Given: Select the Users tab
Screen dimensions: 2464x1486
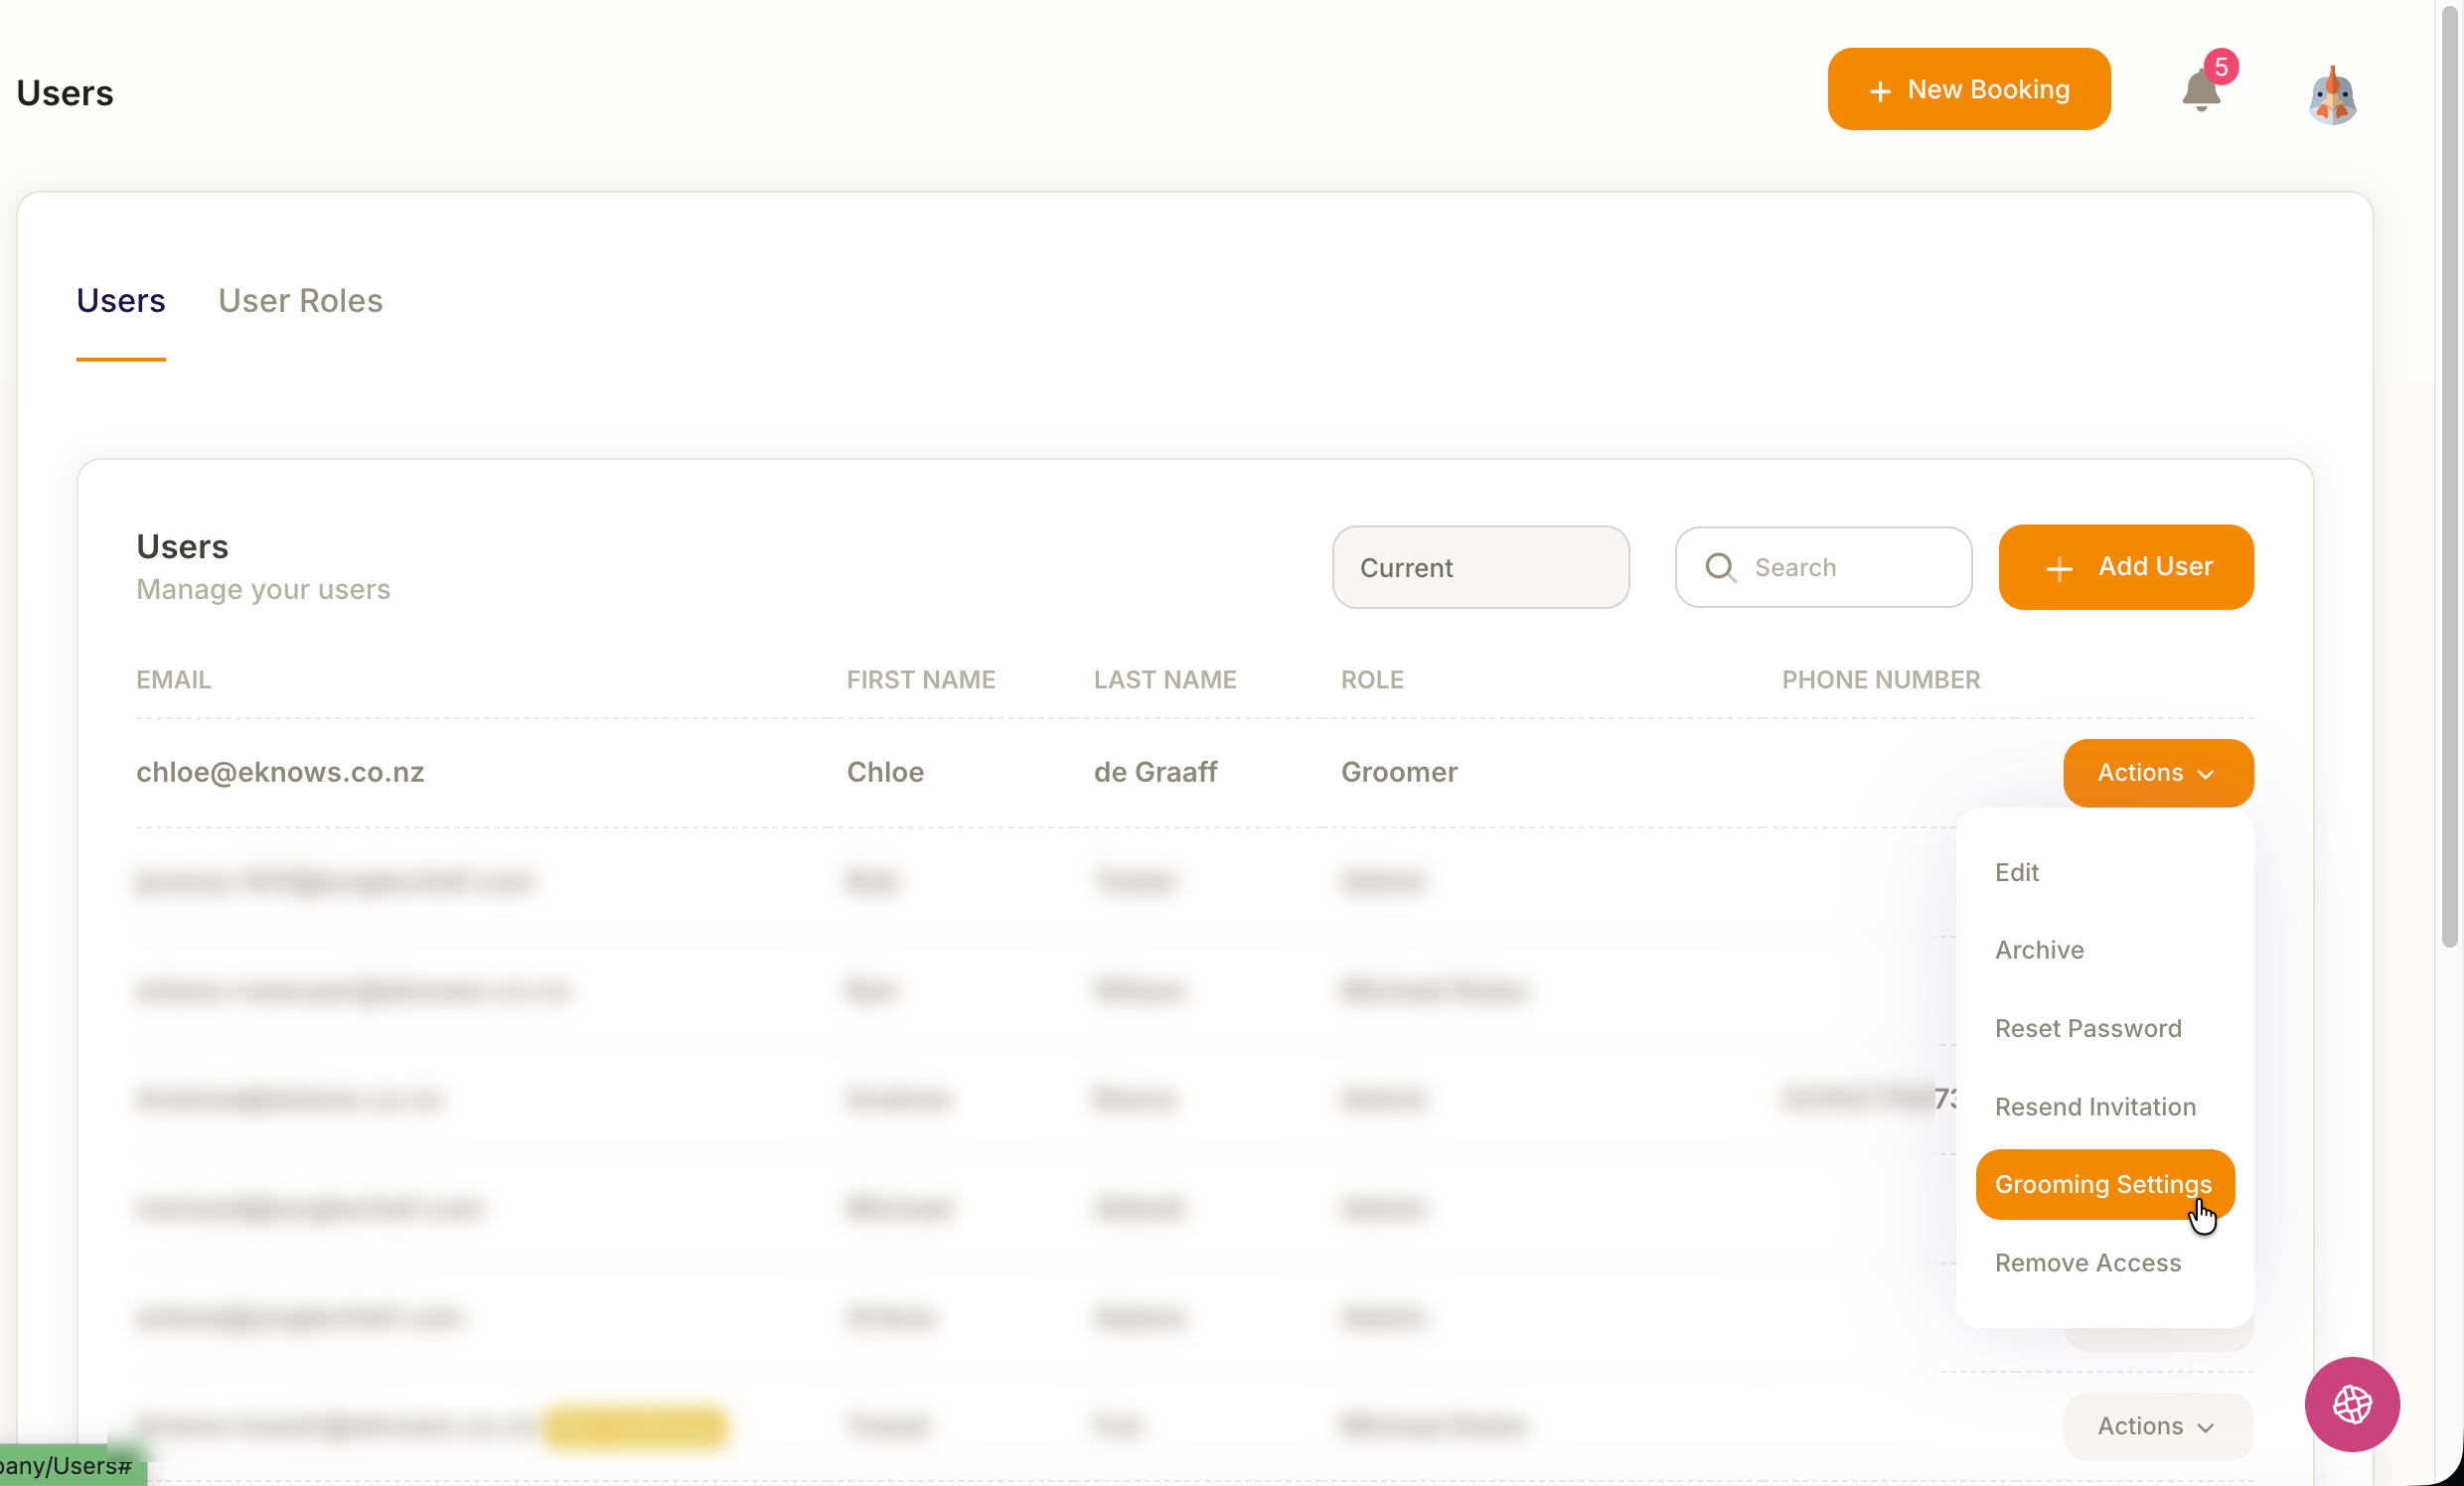Looking at the screenshot, I should pos(121,300).
